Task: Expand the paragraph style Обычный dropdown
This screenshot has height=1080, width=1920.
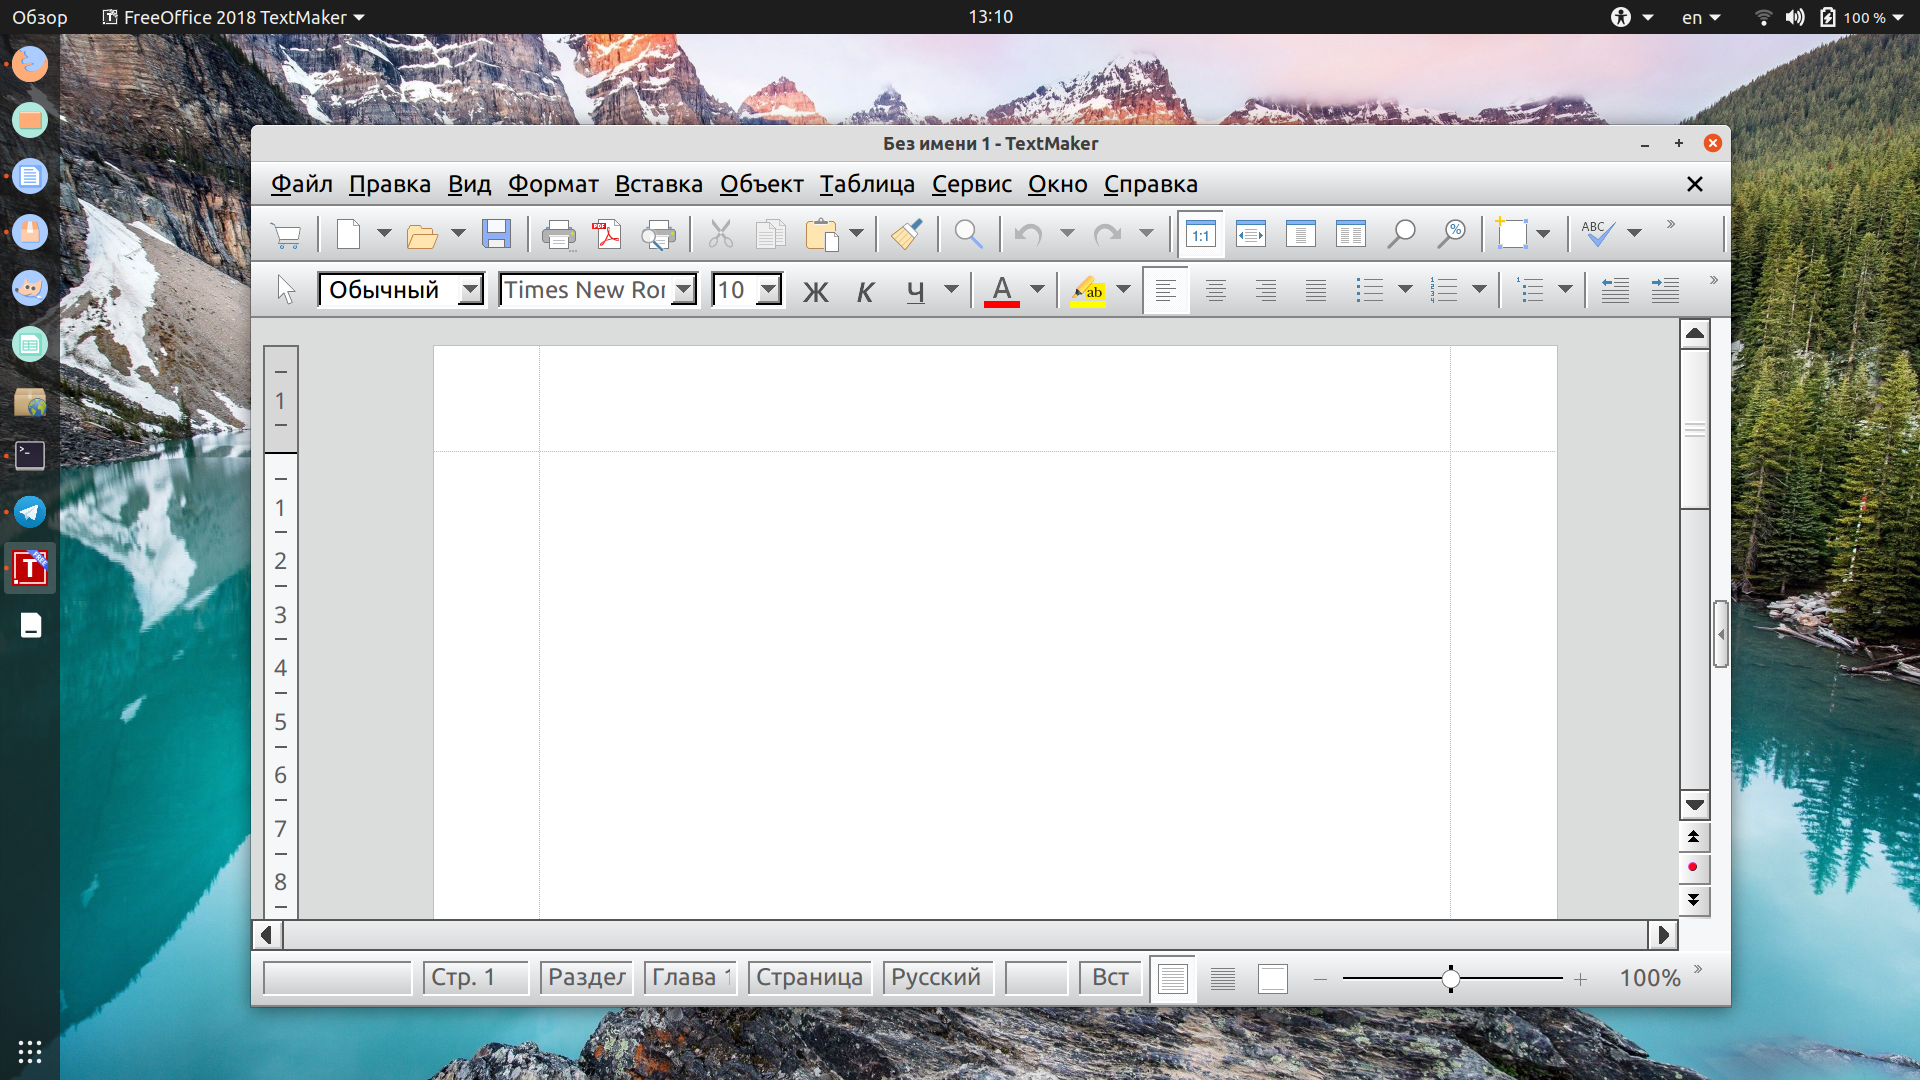Action: (470, 290)
